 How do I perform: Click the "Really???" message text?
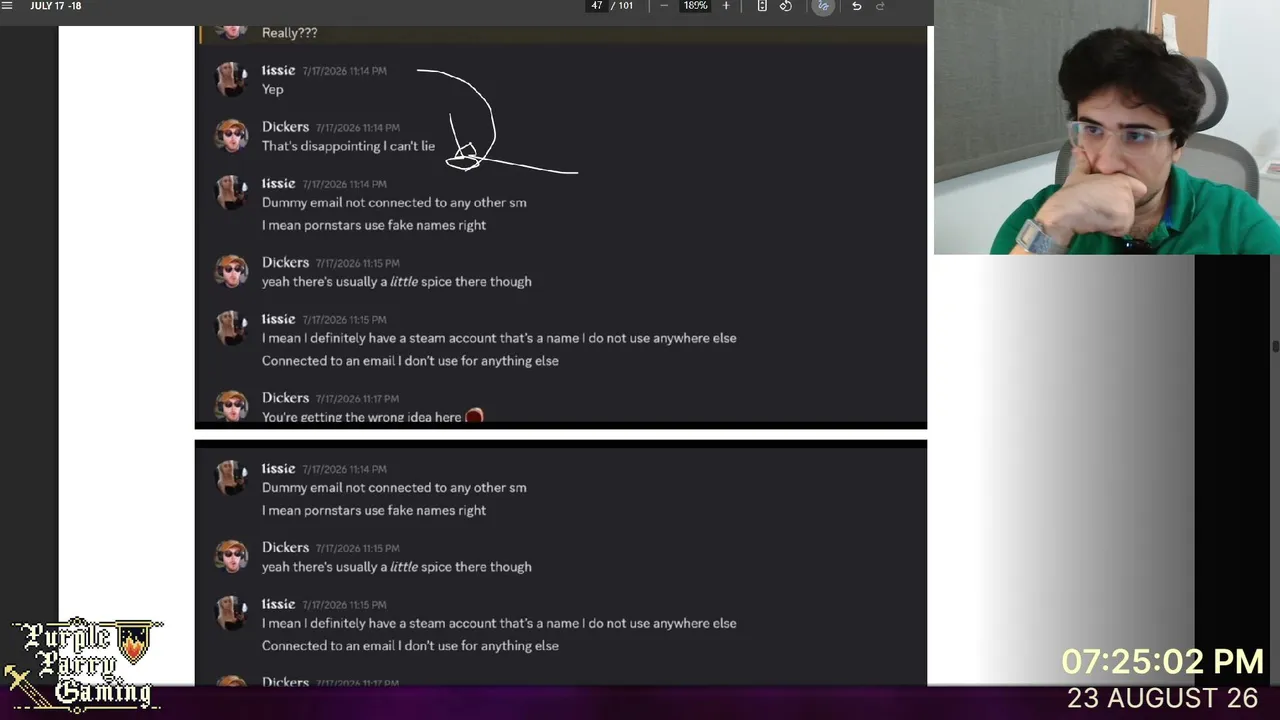[x=289, y=33]
